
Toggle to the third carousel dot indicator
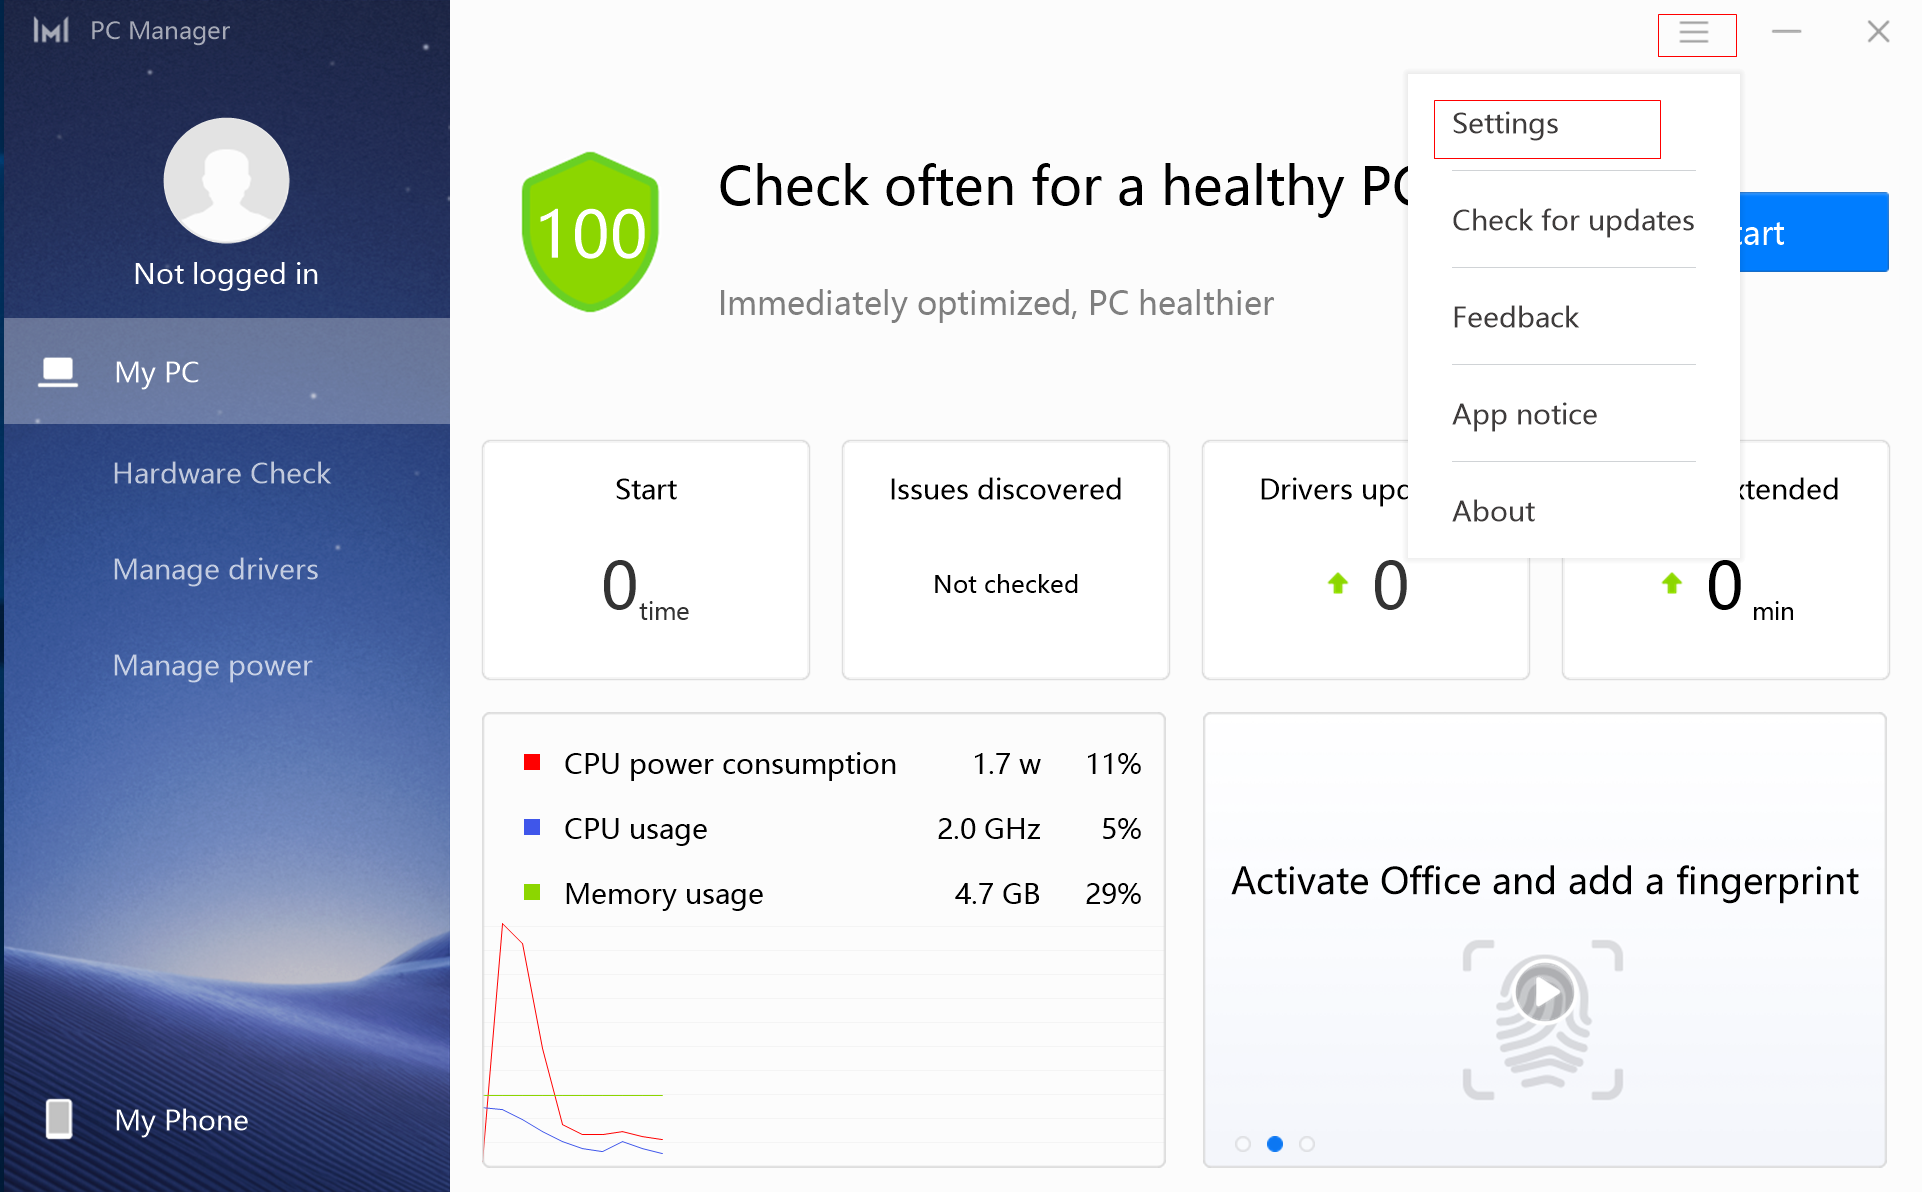pos(1306,1144)
